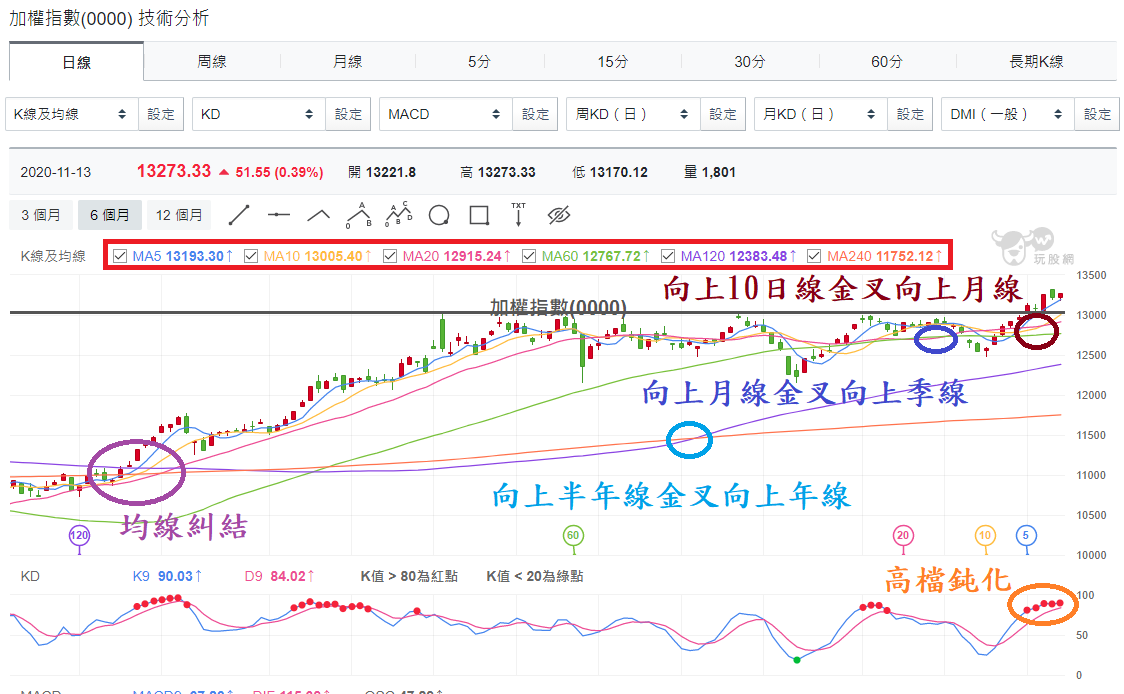Click the 120 marker on chart axis
1124x694 pixels.
(x=79, y=536)
